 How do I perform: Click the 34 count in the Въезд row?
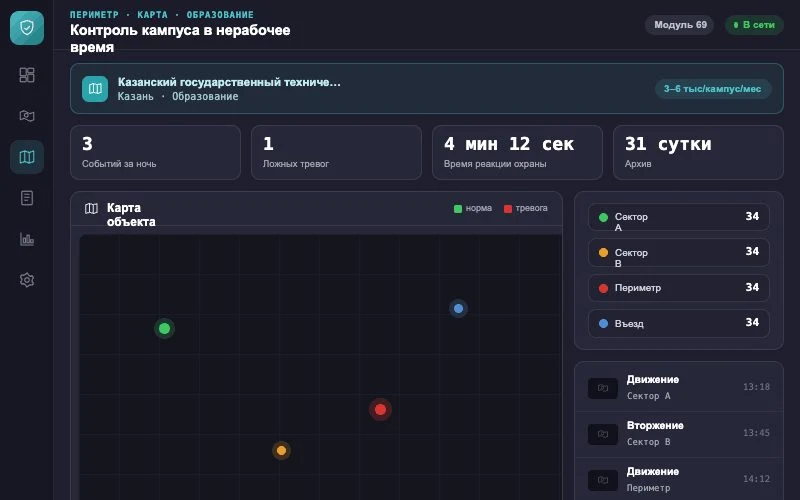pos(752,322)
